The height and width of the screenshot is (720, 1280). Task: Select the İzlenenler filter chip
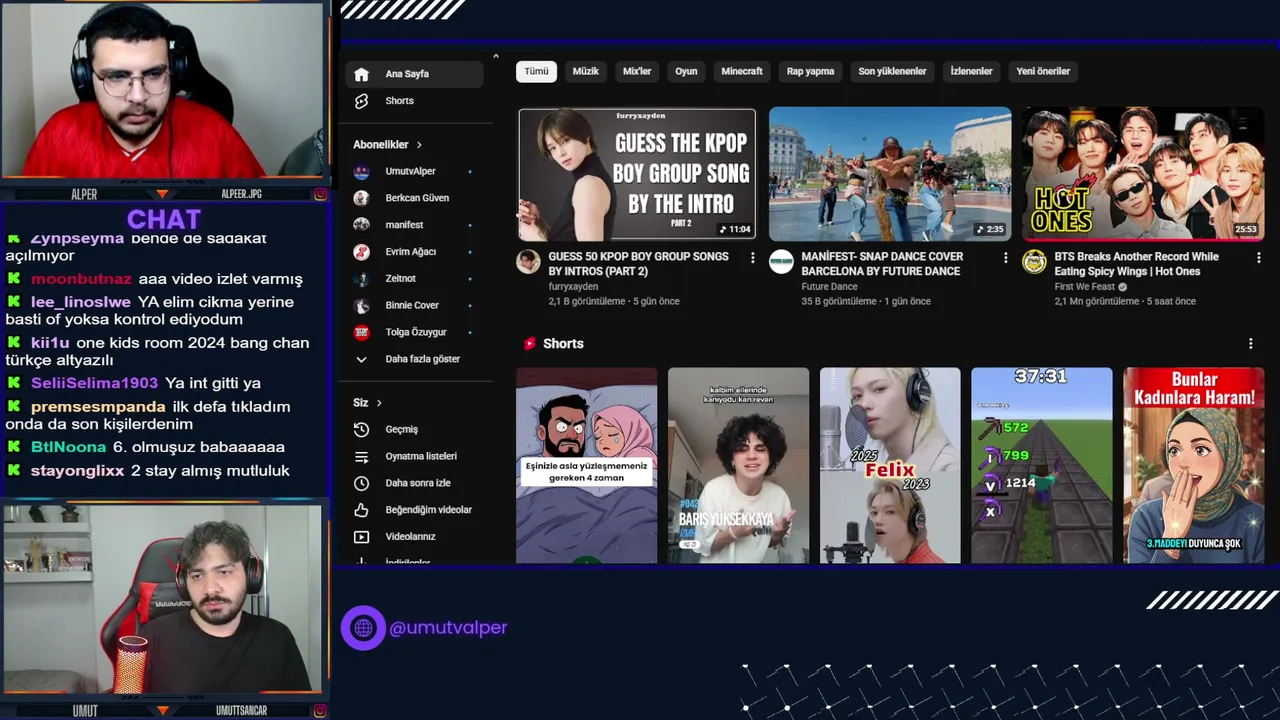coord(971,72)
